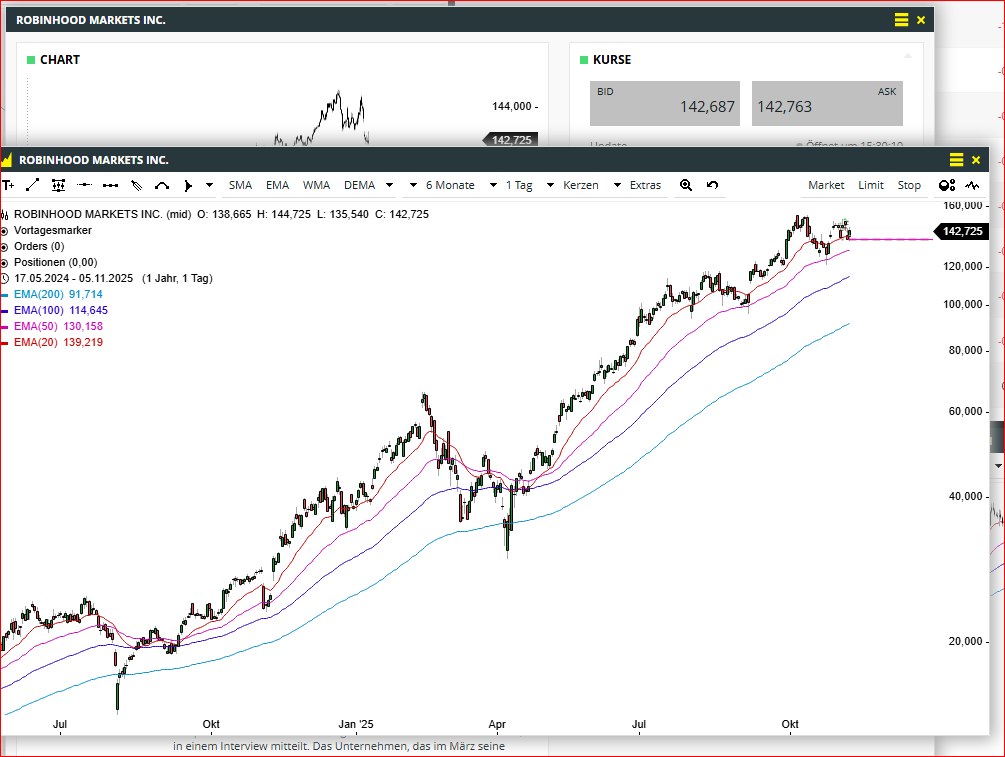
Task: Select the curve arc drawing tool
Action: coord(162,185)
